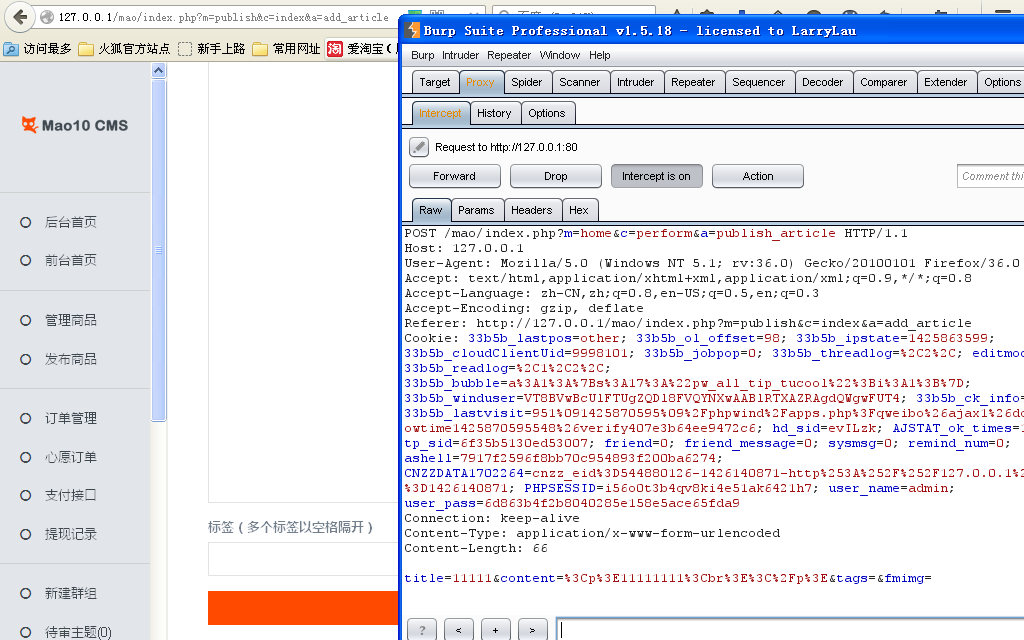Click the 标签 tags input field

[x=303, y=560]
